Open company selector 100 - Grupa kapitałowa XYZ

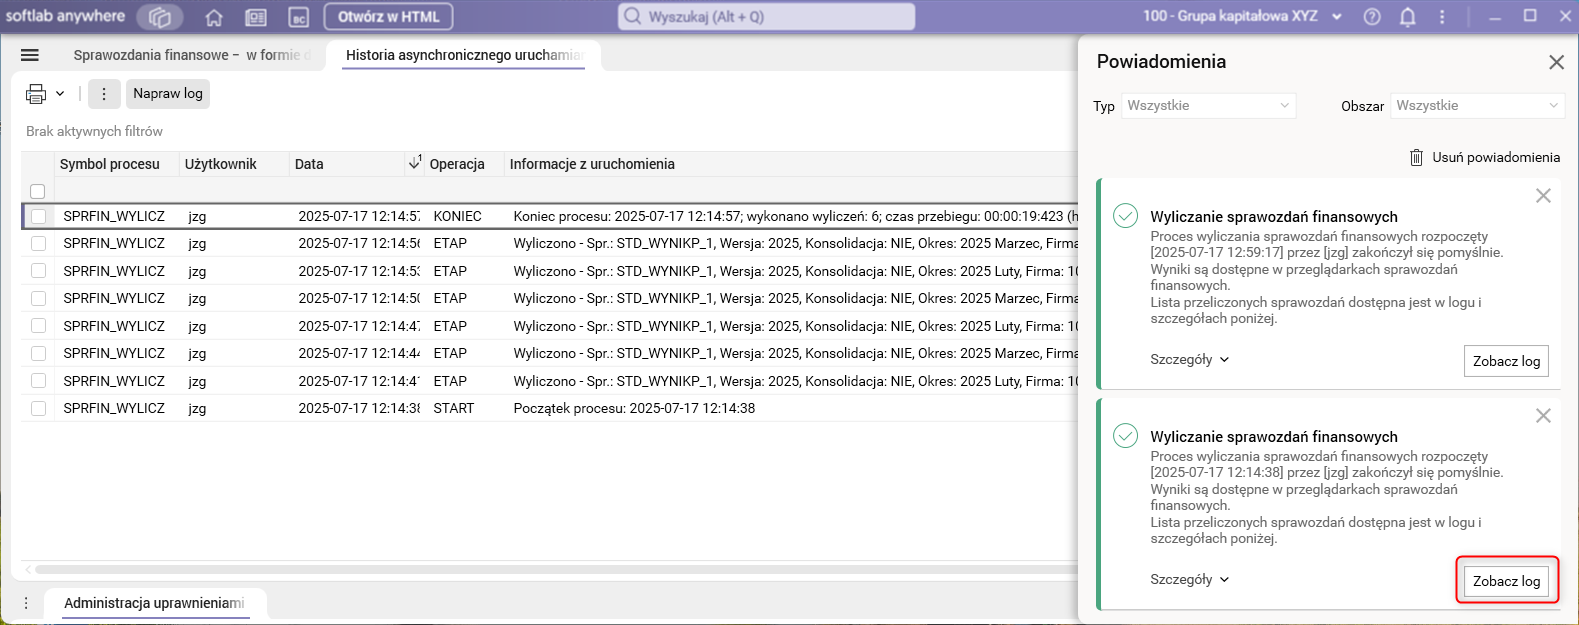click(1242, 16)
